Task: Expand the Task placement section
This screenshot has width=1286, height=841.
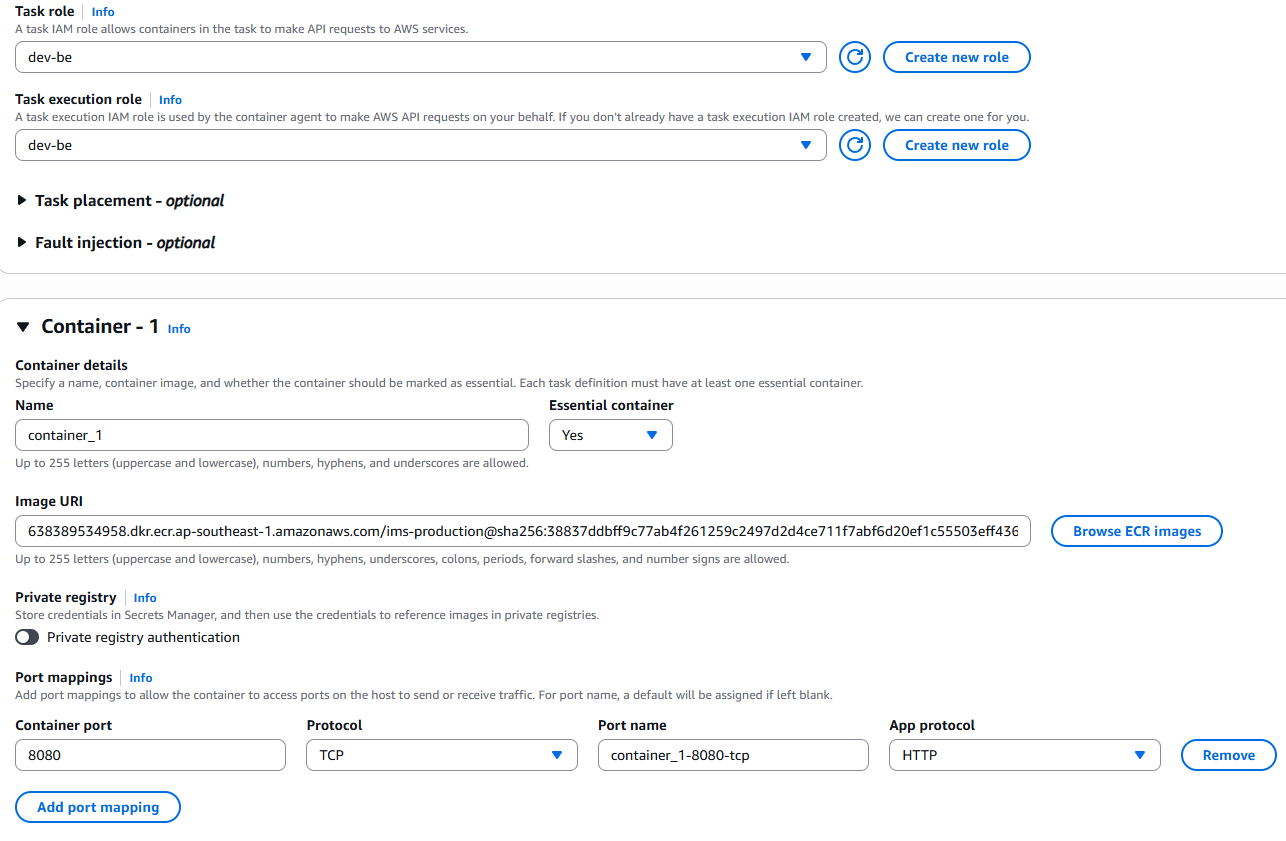Action: tap(22, 200)
